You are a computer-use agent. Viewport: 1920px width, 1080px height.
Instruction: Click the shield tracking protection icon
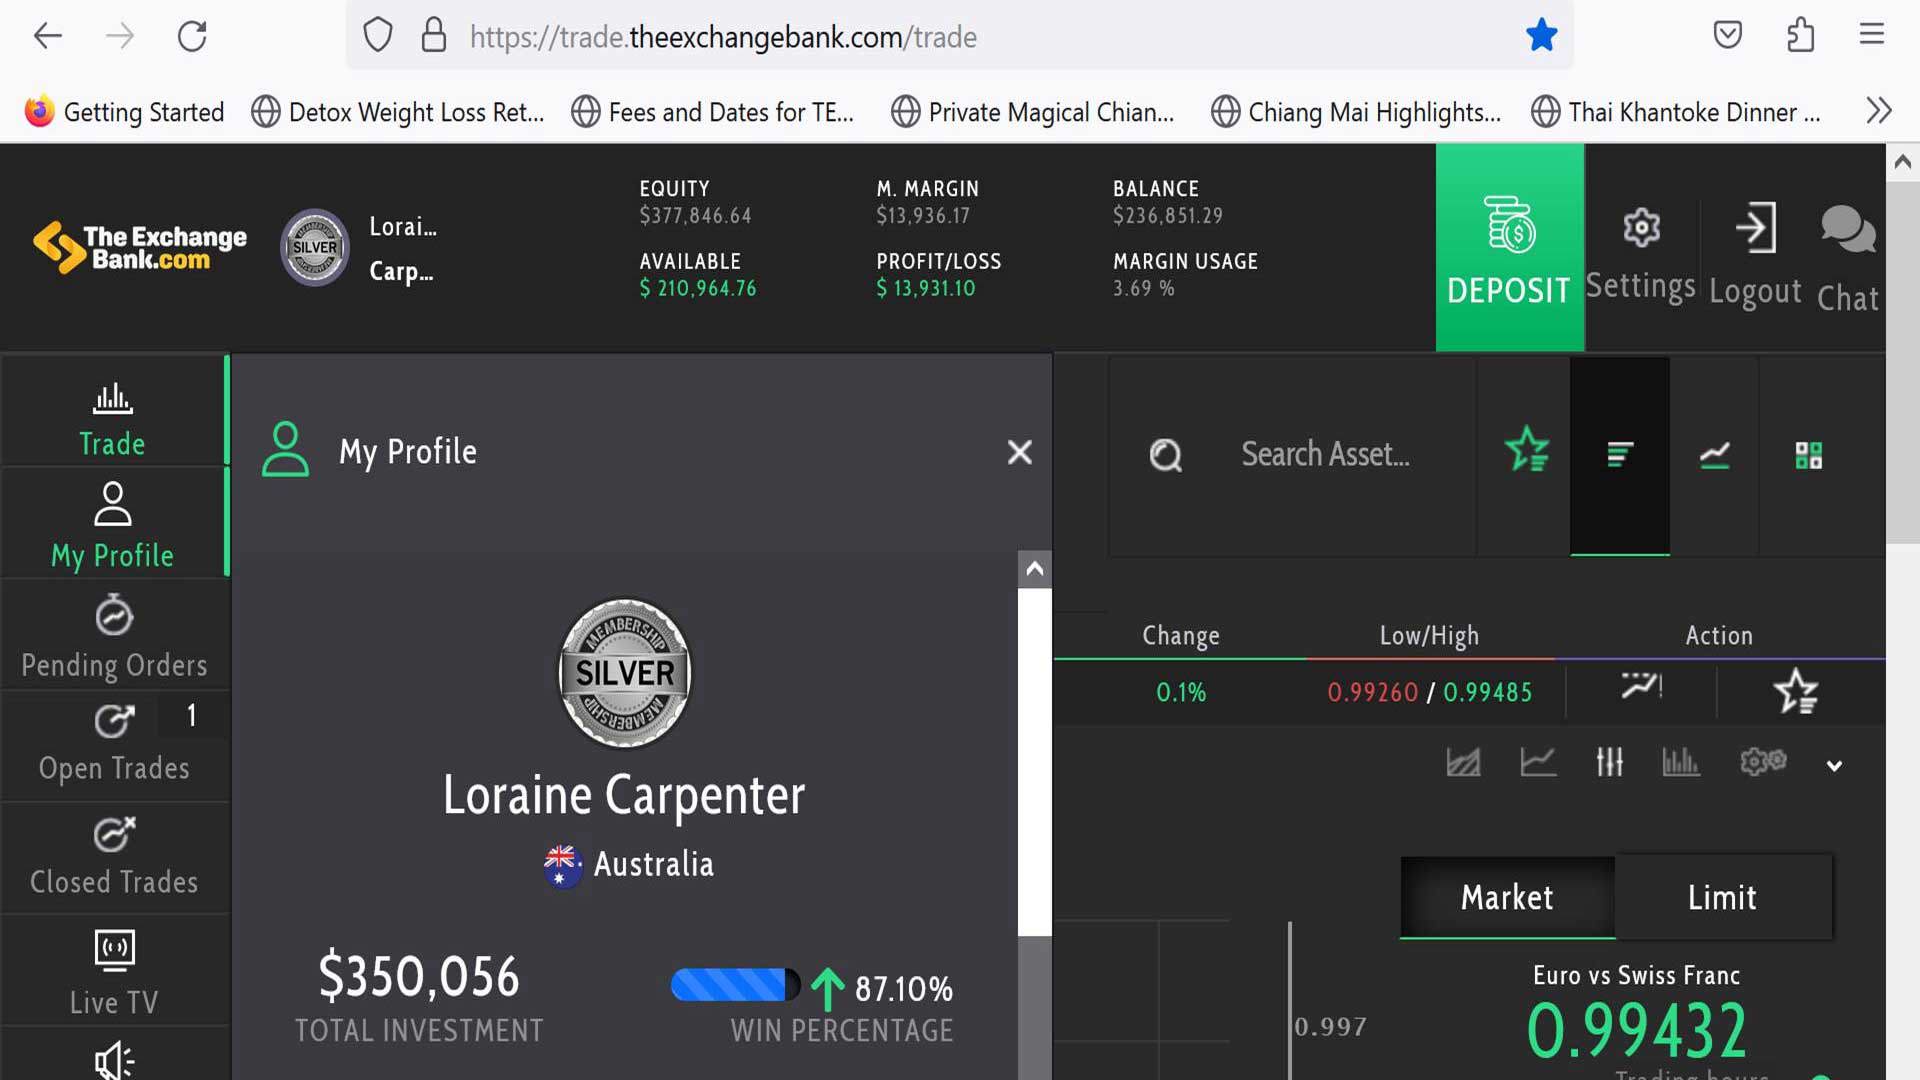[x=377, y=35]
